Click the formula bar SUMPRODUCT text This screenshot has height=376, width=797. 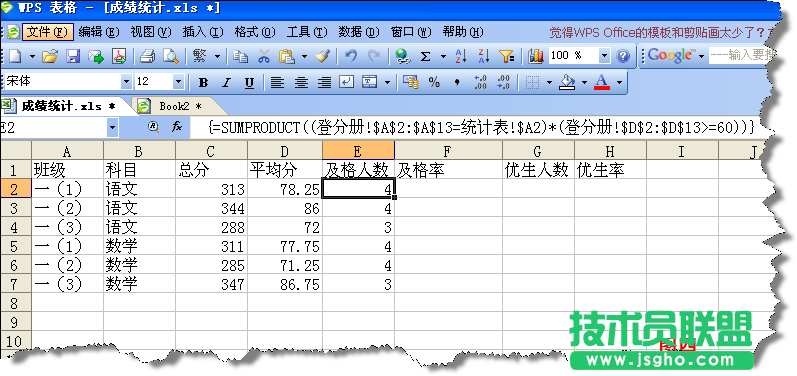click(482, 127)
